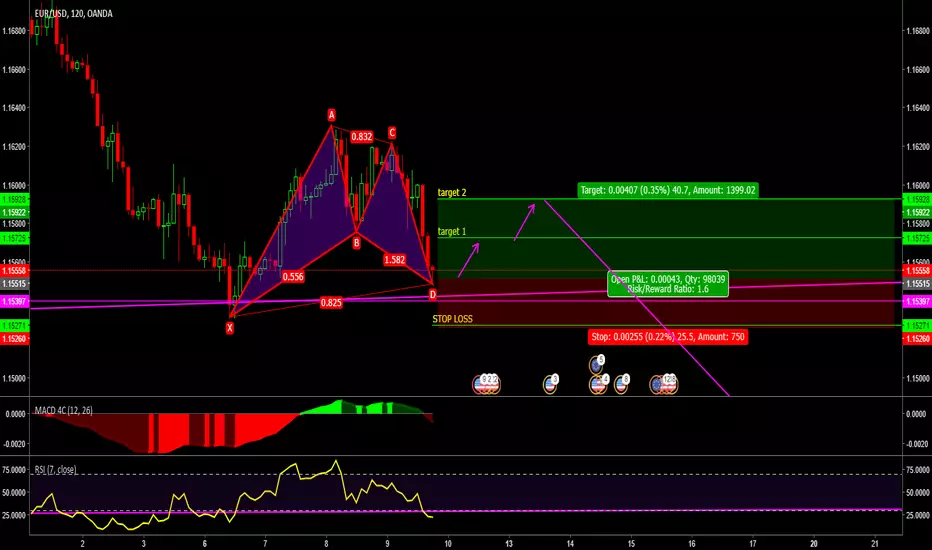Click the -0.0020 level on right MACD scale
Screen dimensions: 932x550
917,444
